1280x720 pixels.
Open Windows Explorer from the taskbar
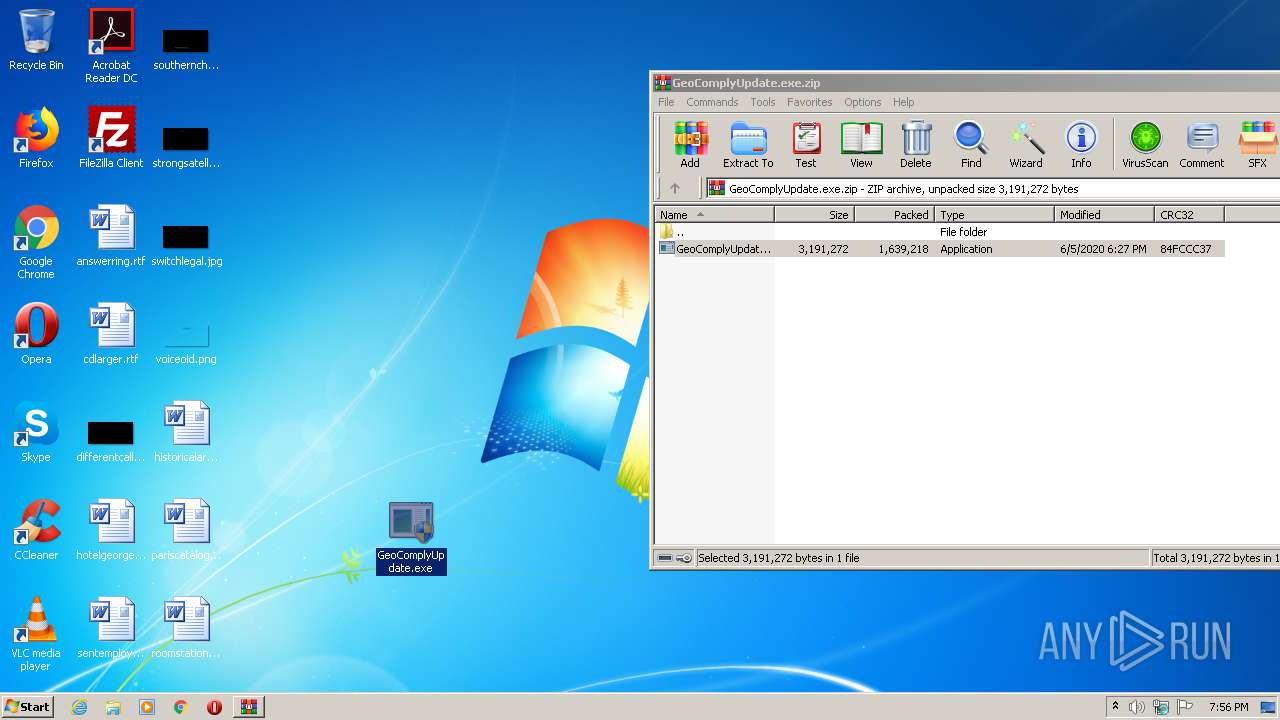tap(113, 707)
